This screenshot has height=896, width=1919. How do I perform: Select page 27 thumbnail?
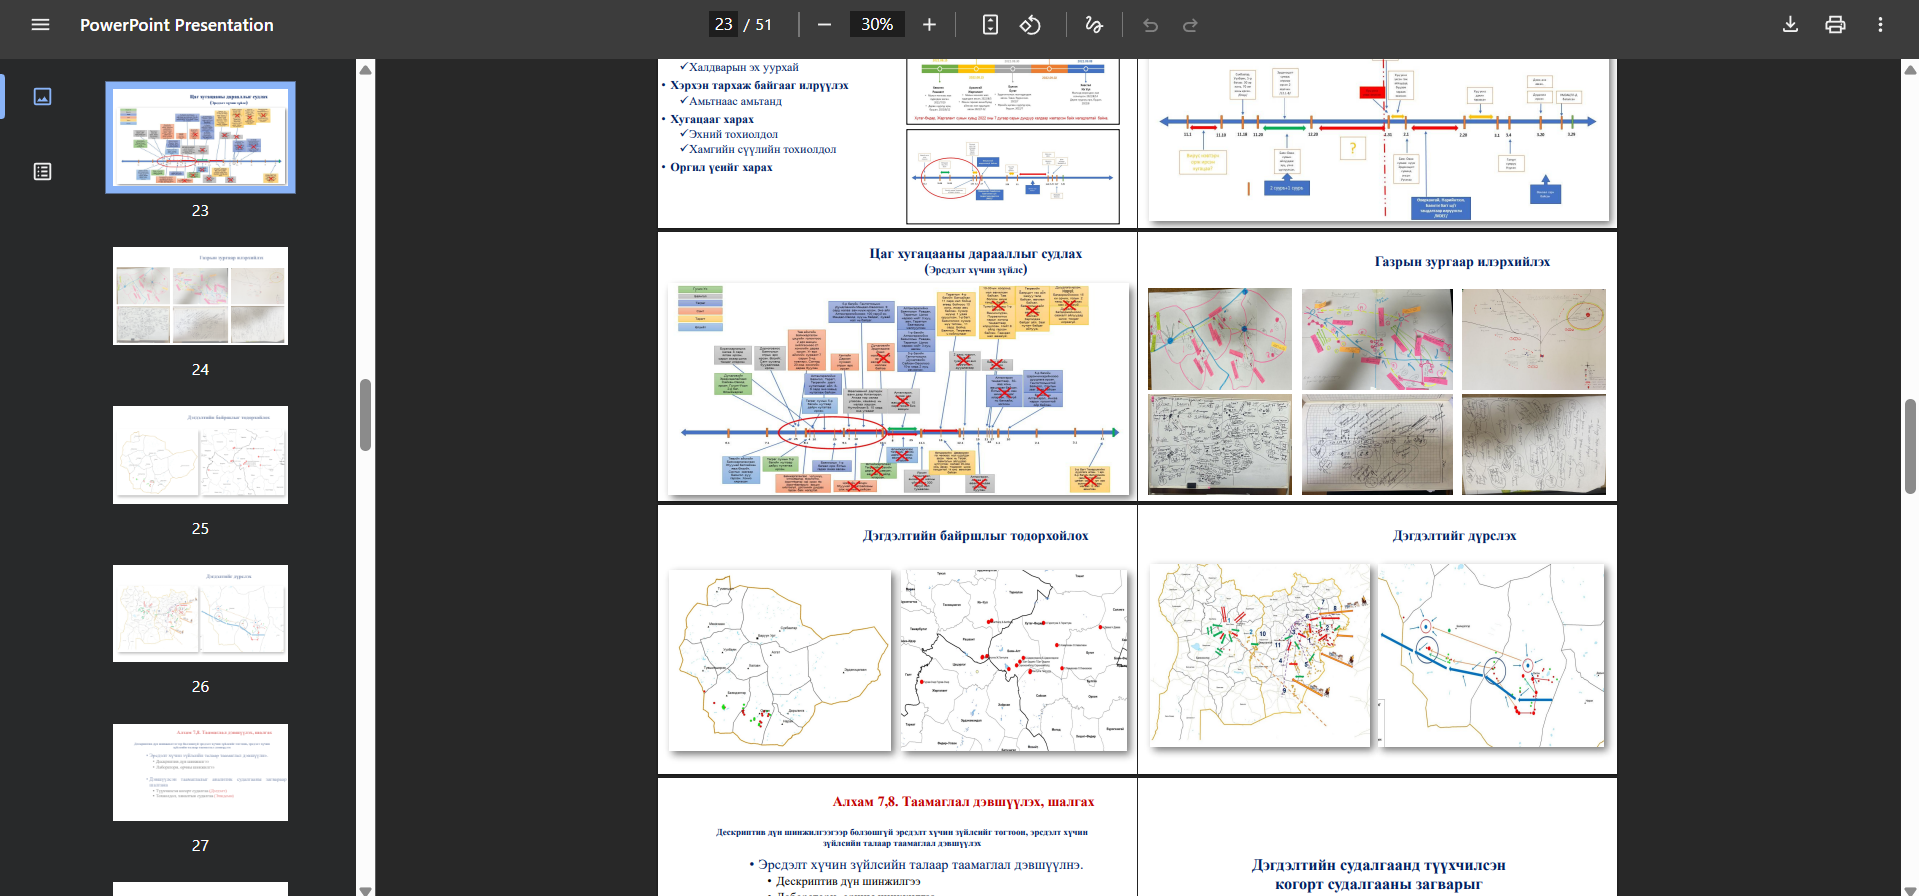(200, 772)
